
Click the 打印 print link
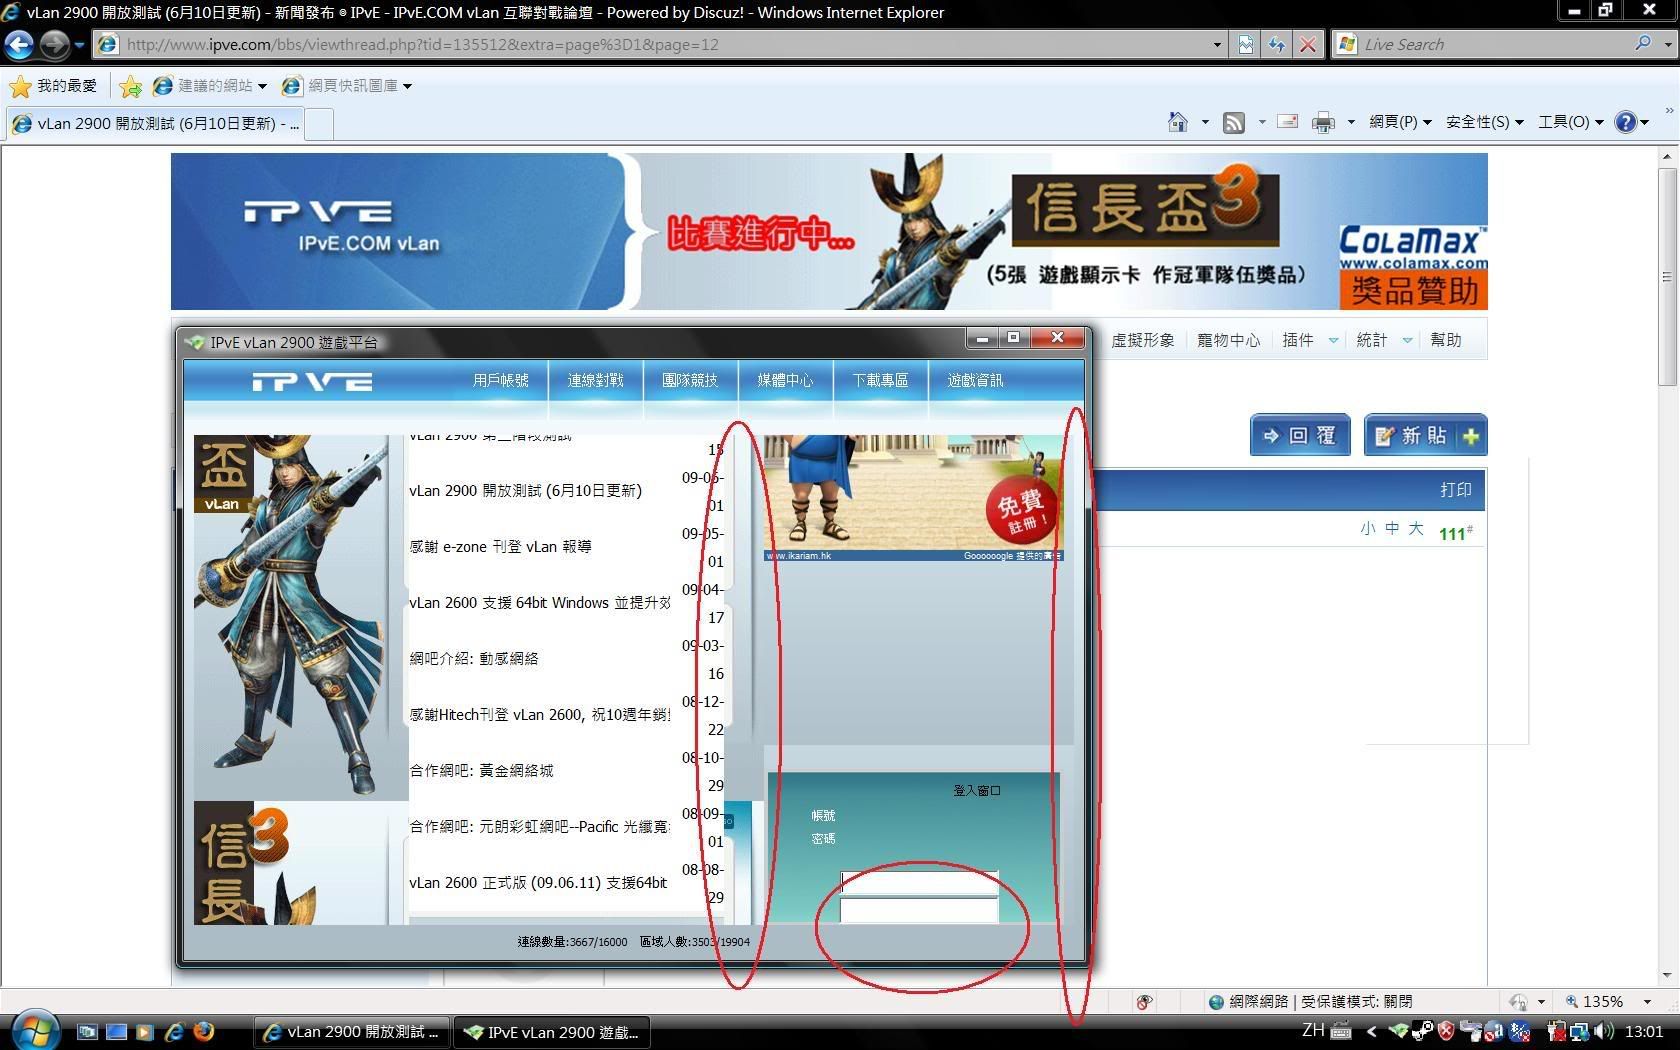(x=1455, y=490)
